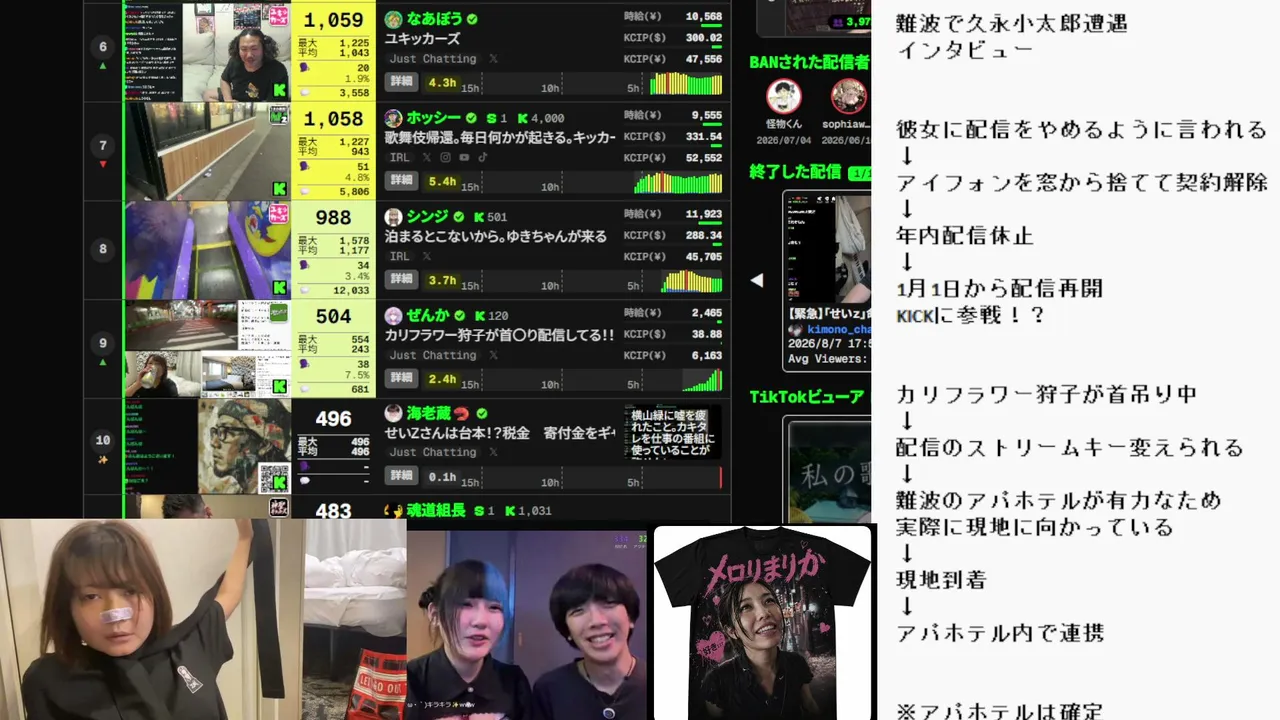This screenshot has width=1280, height=720.
Task: Click the TikTokビューア section heading
Action: click(808, 397)
